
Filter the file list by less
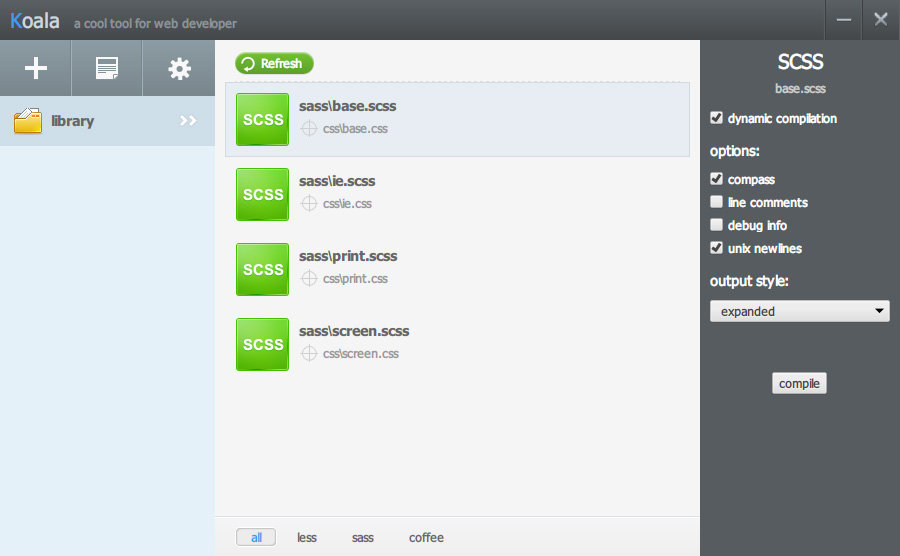(x=307, y=538)
